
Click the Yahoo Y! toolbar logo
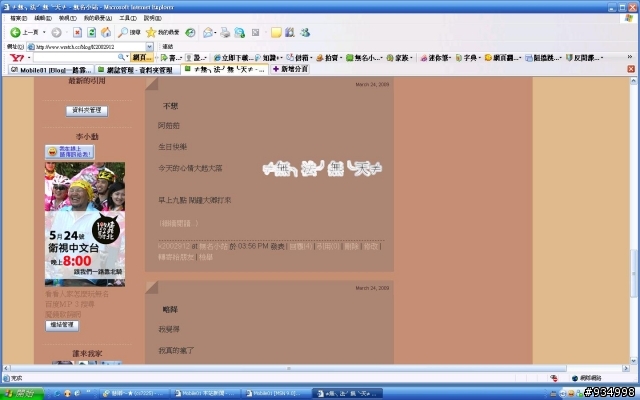(17, 58)
